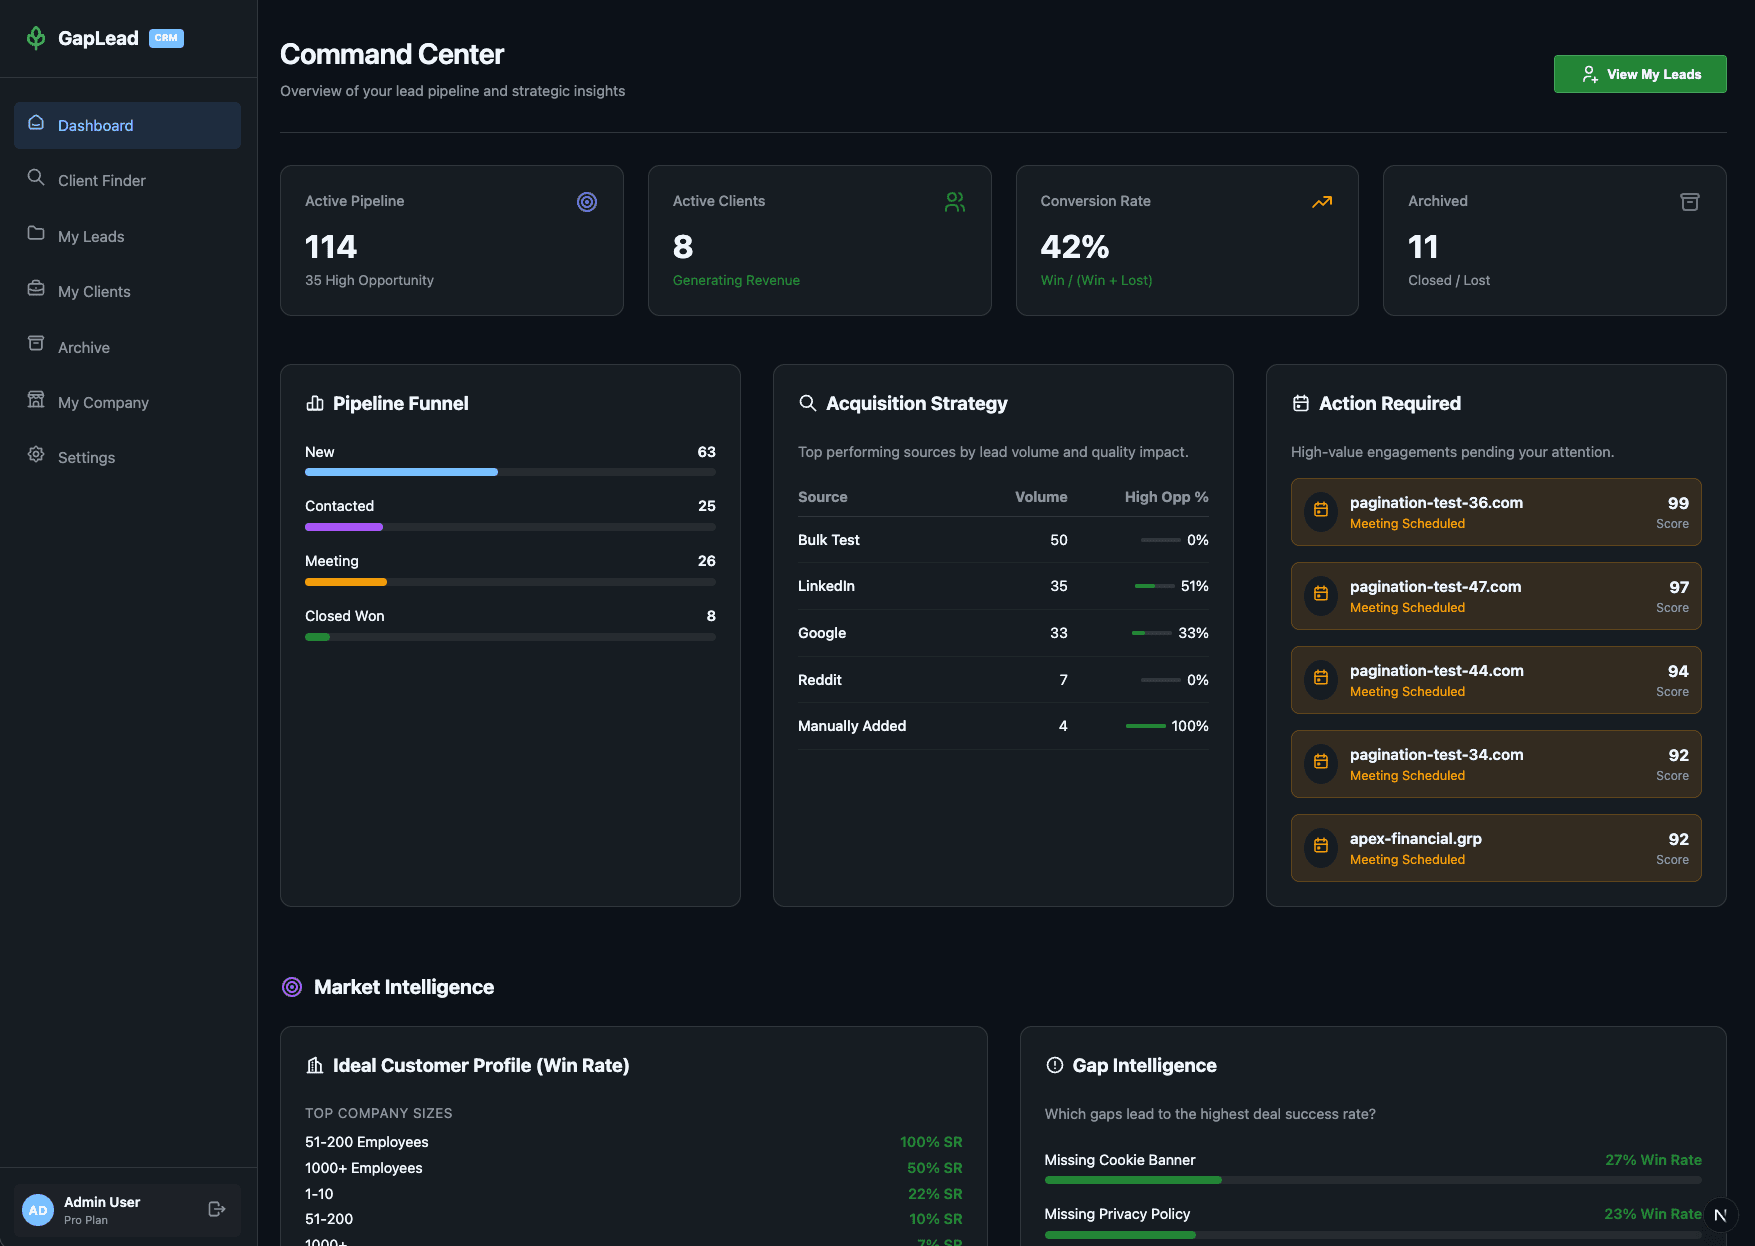Click the calendar icon for pagination-test-36.com
The image size is (1755, 1246).
1320,511
